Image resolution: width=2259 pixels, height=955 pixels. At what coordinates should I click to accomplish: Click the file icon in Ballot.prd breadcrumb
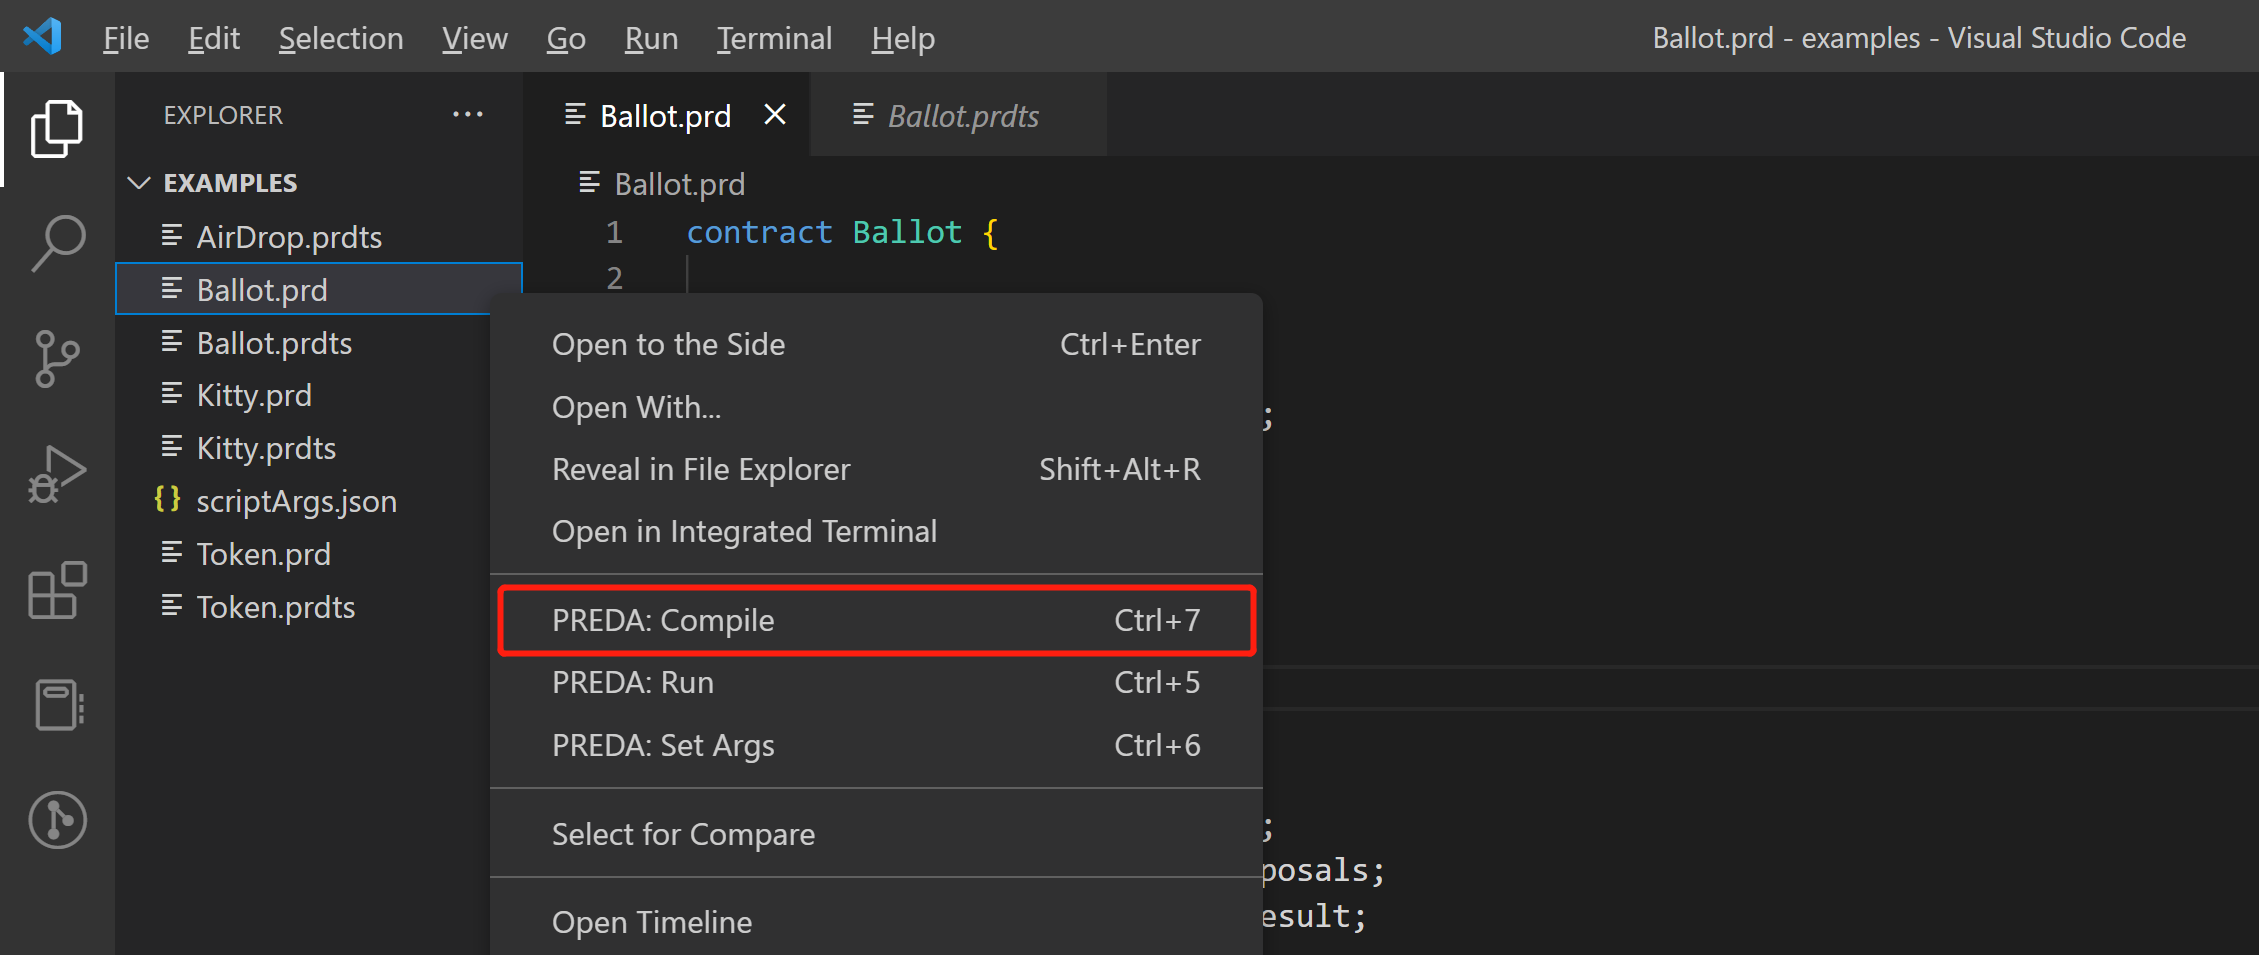pyautogui.click(x=589, y=183)
